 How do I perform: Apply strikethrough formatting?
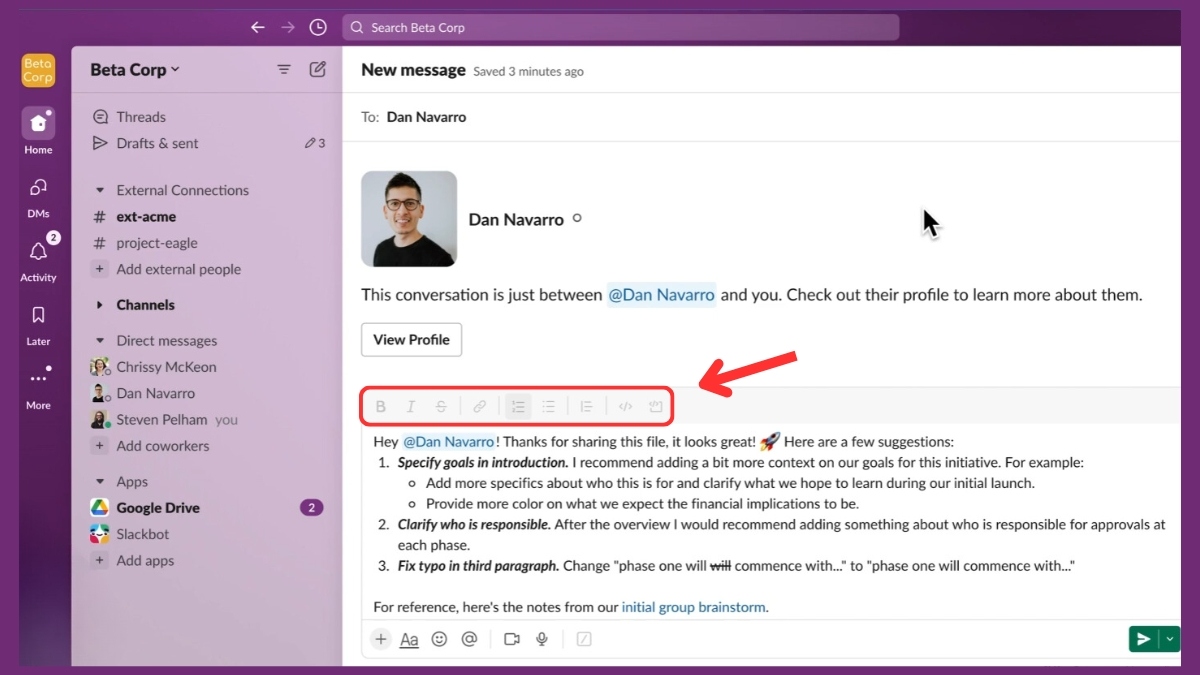441,406
